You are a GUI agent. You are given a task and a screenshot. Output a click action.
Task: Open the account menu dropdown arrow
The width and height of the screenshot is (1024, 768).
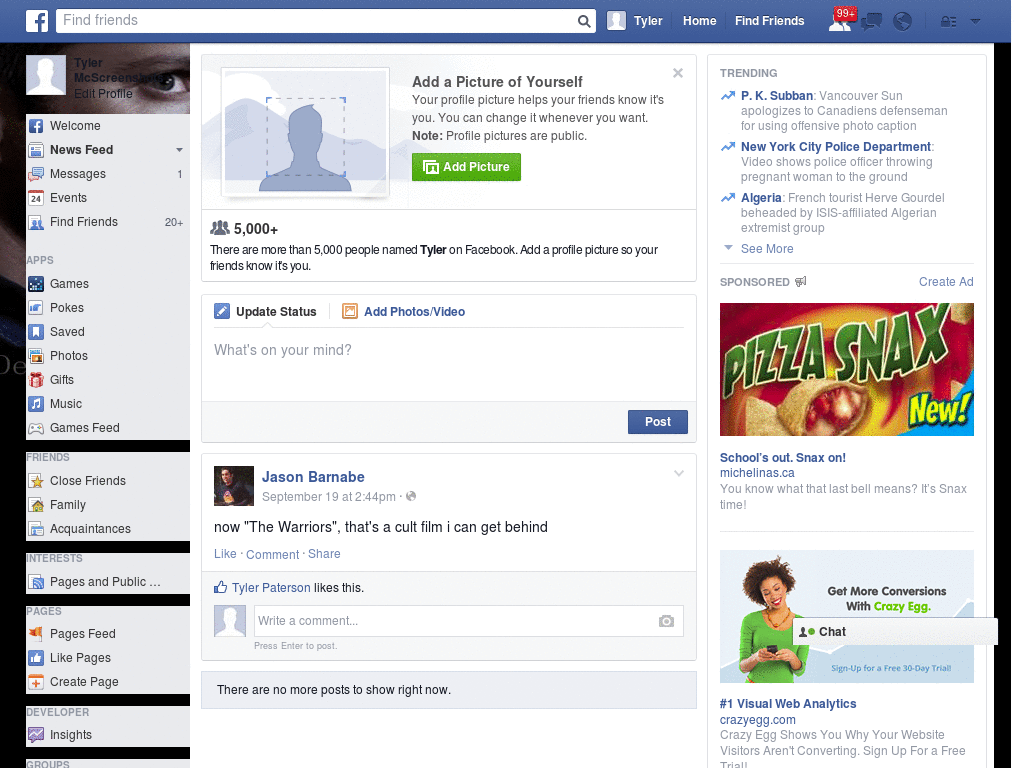tap(976, 22)
